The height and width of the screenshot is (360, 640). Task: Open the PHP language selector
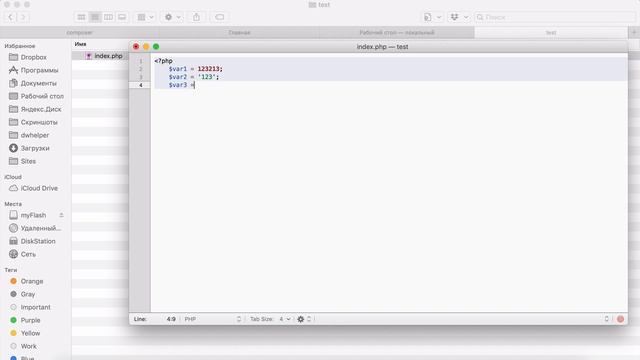click(x=212, y=319)
